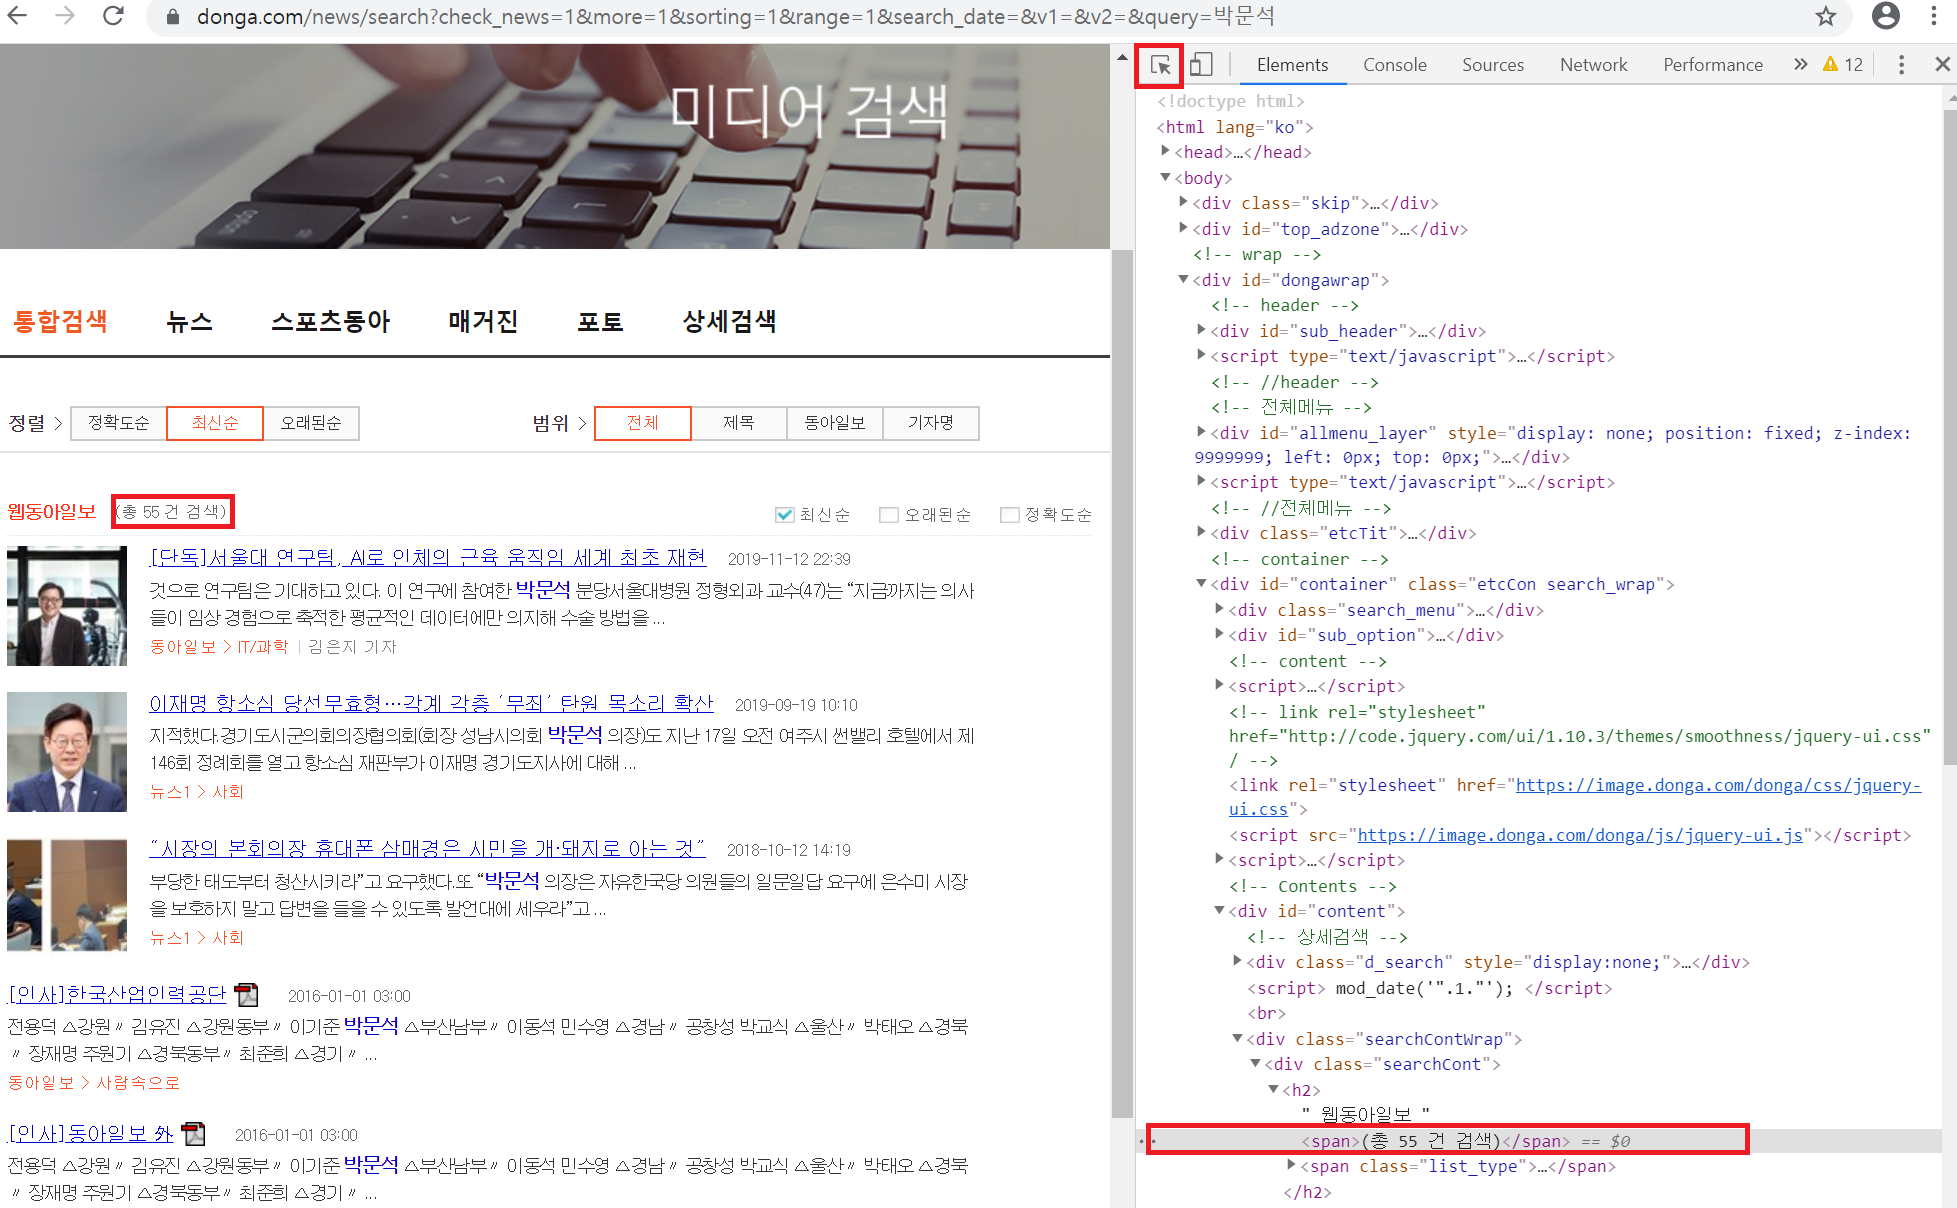The height and width of the screenshot is (1208, 1957).
Task: Open the 스포츠동아 search tab
Action: tap(331, 321)
